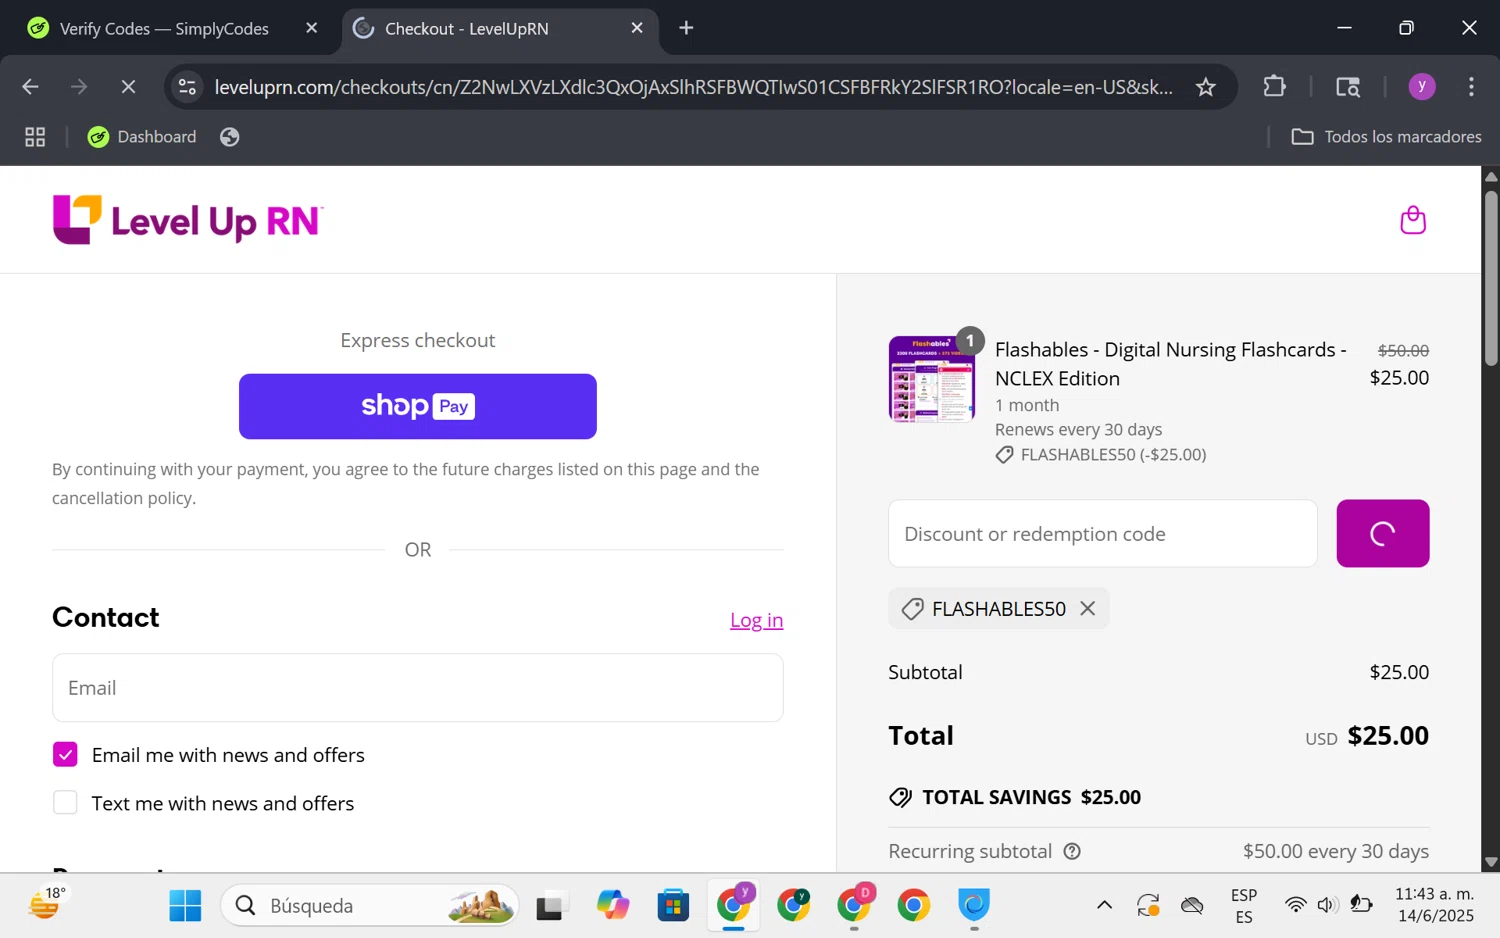1500x938 pixels.
Task: Click the Recurring subtotal help icon
Action: point(1072,851)
